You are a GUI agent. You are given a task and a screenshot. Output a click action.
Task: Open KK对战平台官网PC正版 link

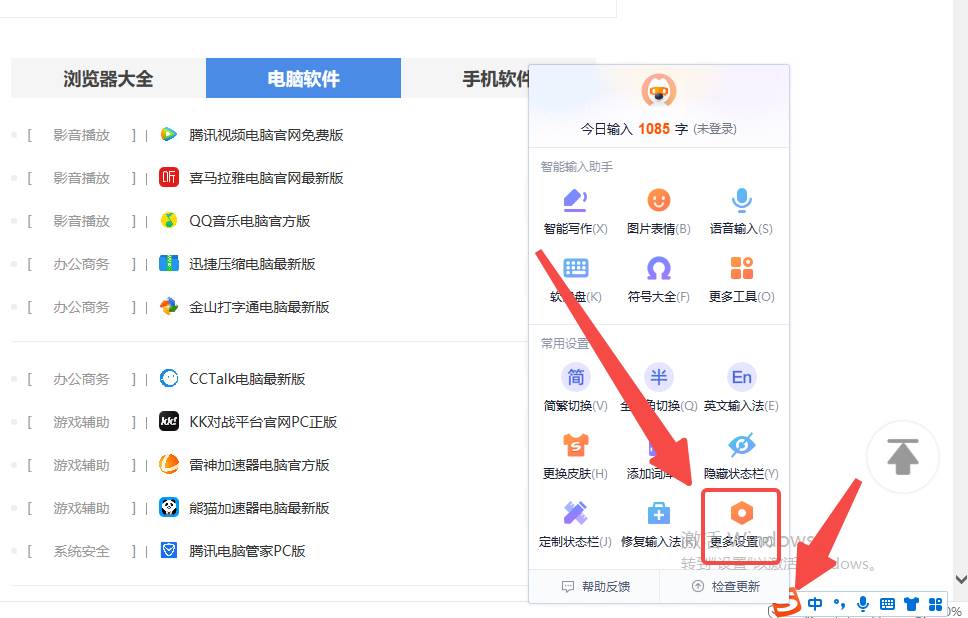263,422
